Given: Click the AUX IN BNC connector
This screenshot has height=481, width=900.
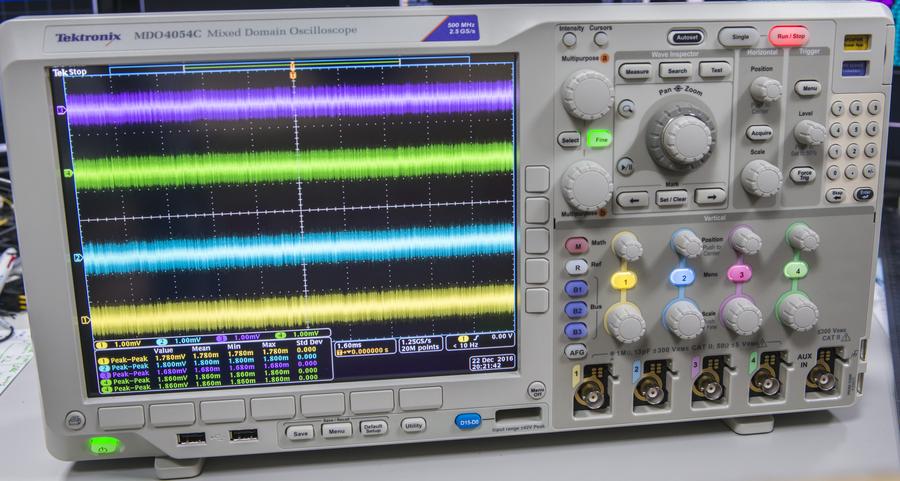Looking at the screenshot, I should pyautogui.click(x=822, y=378).
